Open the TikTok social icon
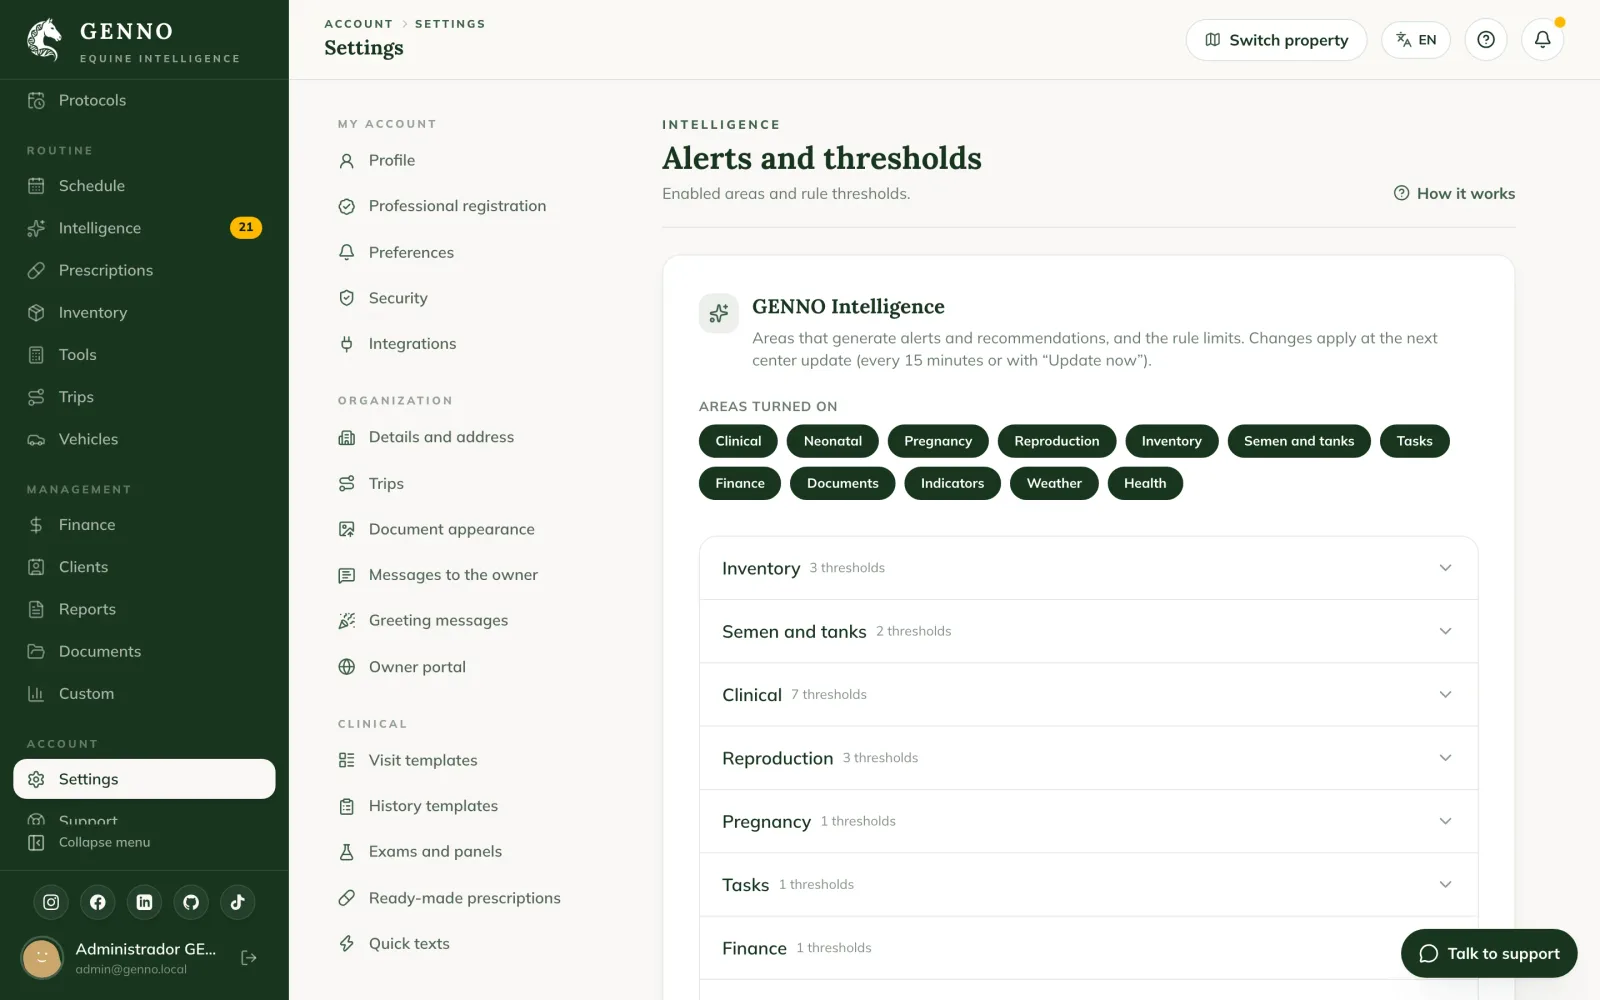The width and height of the screenshot is (1600, 1000). pyautogui.click(x=238, y=902)
